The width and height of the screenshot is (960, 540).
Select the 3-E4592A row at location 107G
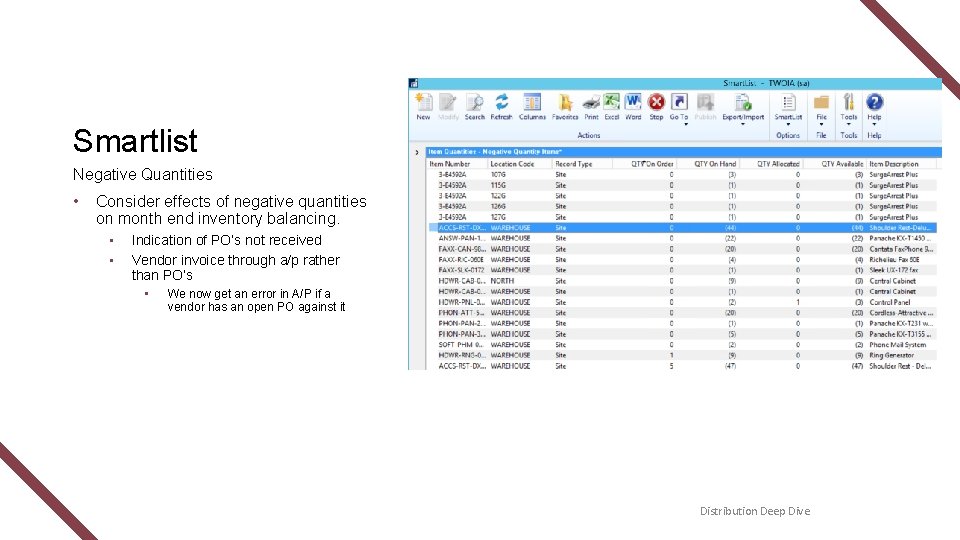tap(682, 174)
